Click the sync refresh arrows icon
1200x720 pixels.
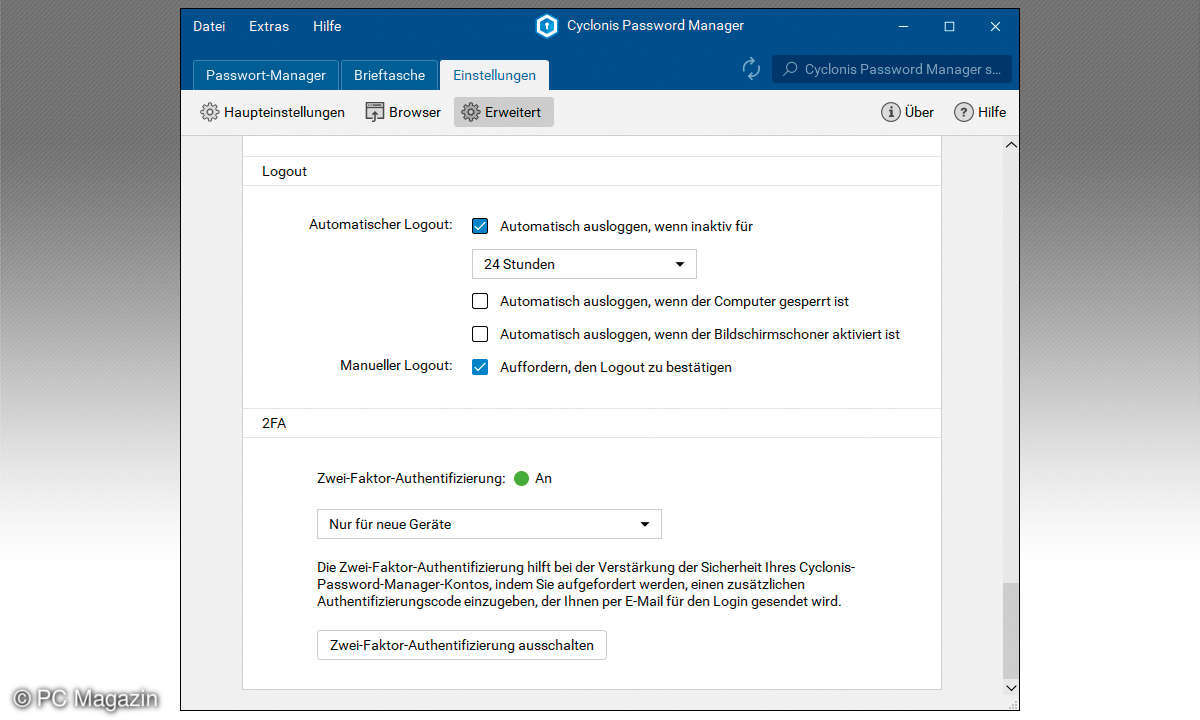pos(751,69)
